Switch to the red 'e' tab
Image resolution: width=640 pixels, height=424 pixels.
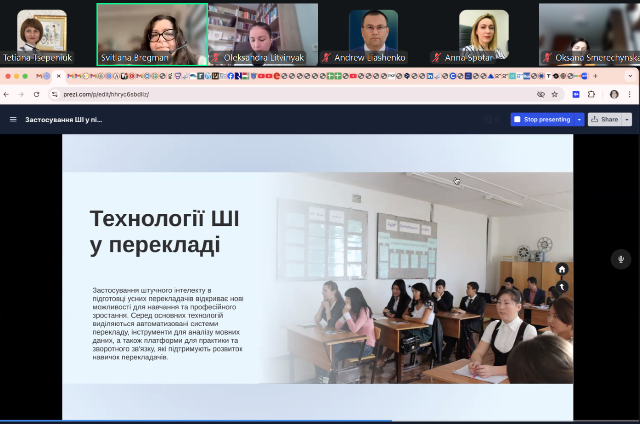point(276,76)
